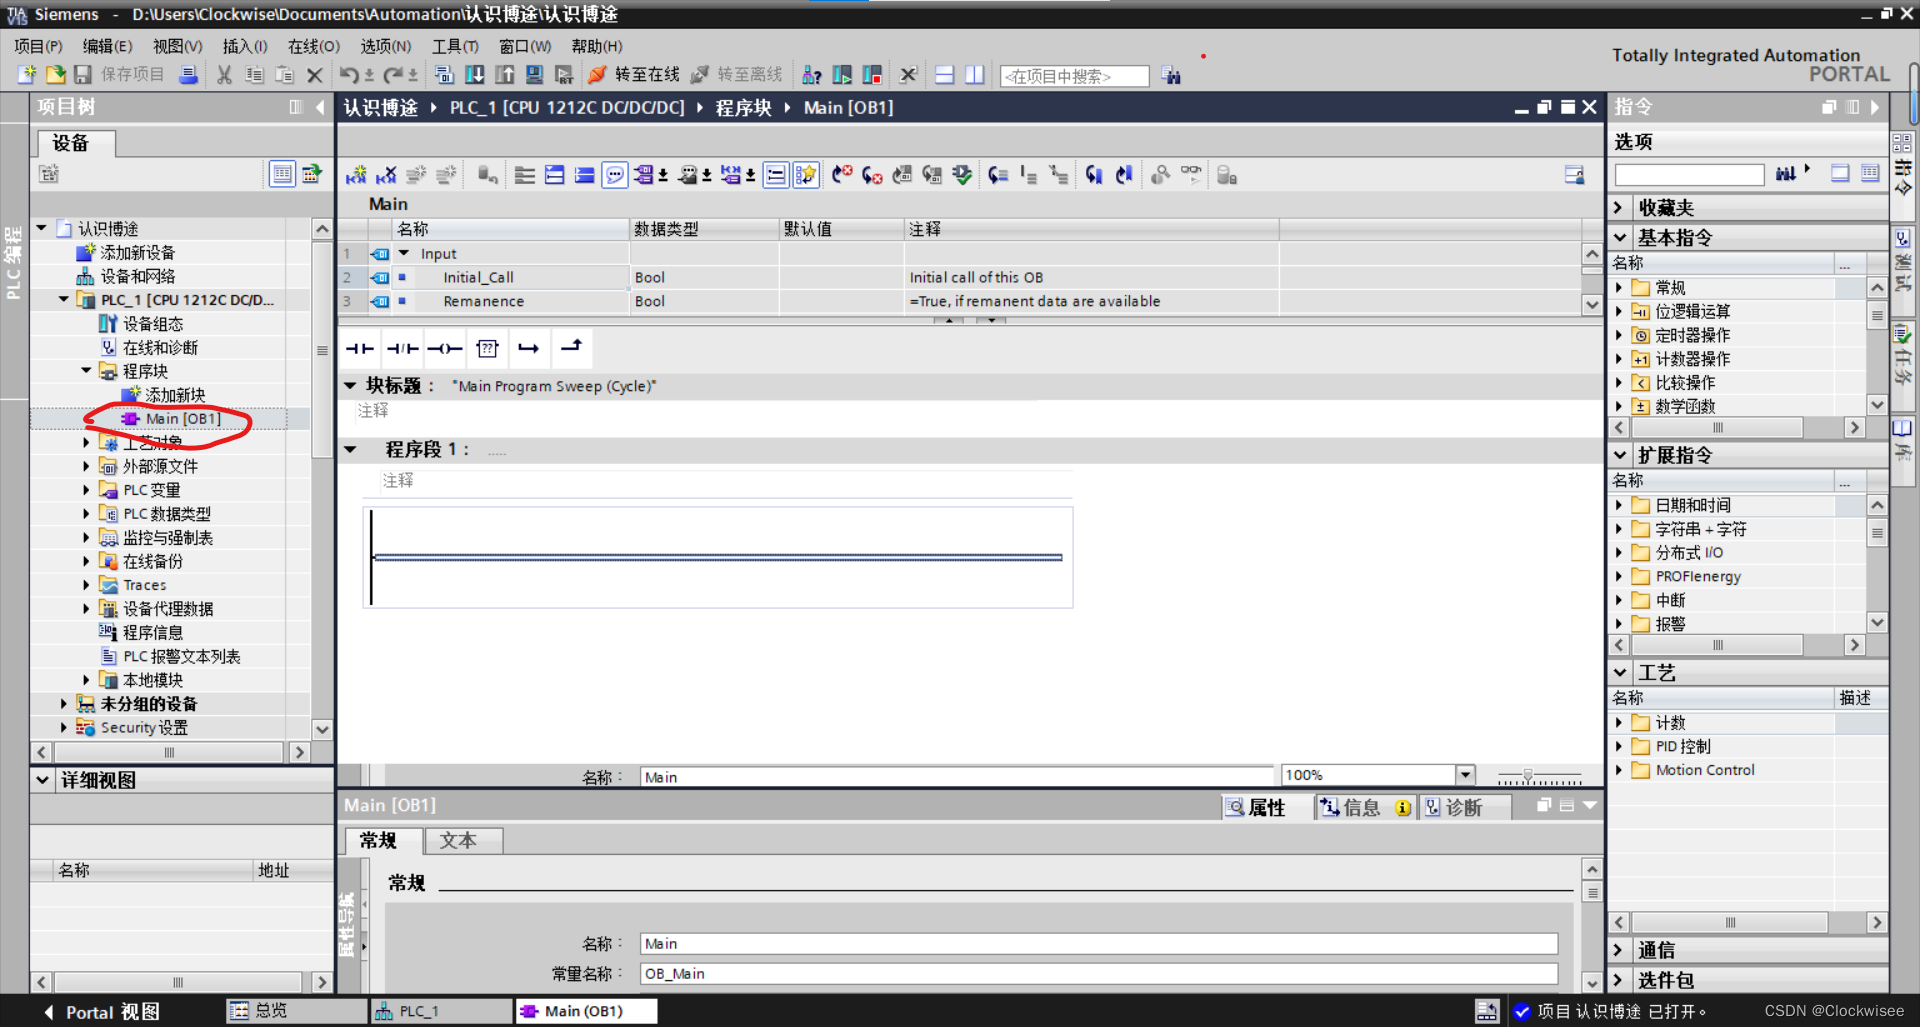Click the open branch icon
This screenshot has width=1920, height=1027.
[x=529, y=348]
